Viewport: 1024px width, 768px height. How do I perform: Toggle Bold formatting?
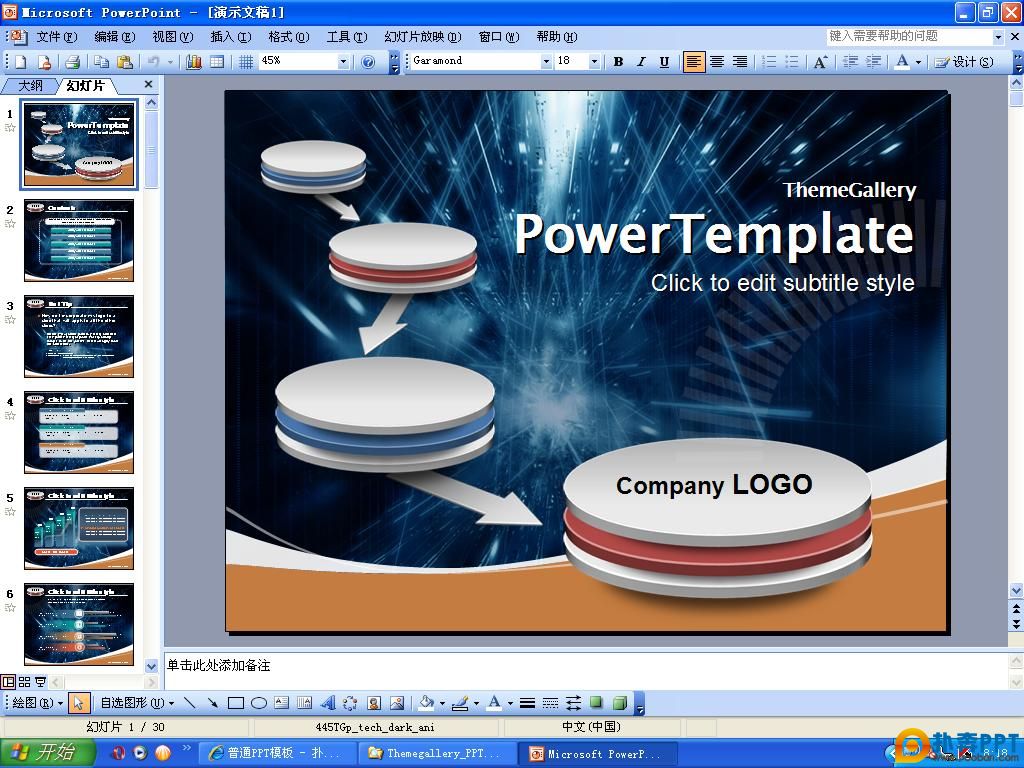(618, 61)
